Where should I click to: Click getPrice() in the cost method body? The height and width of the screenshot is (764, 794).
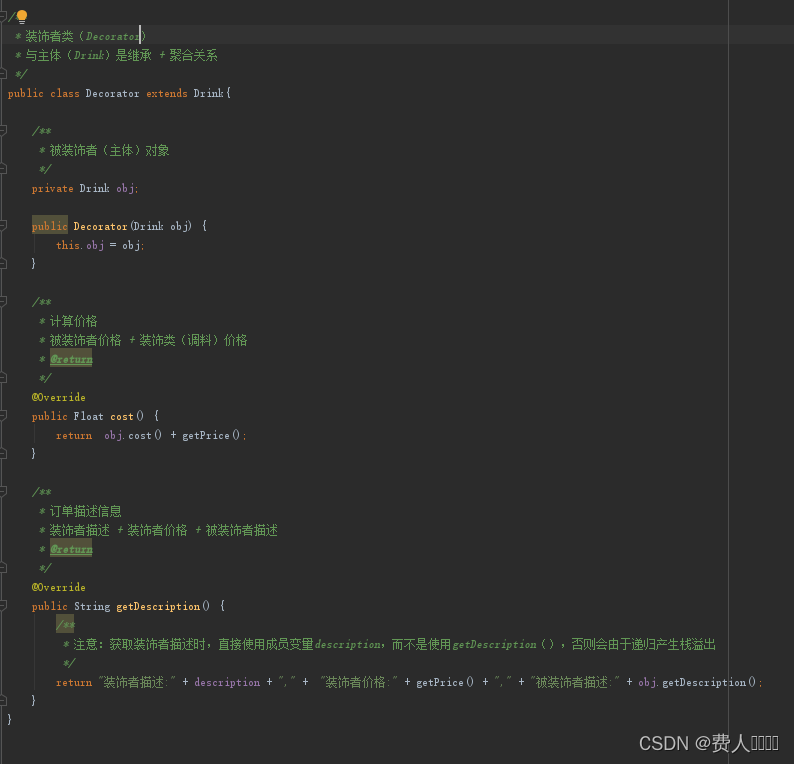pyautogui.click(x=211, y=435)
